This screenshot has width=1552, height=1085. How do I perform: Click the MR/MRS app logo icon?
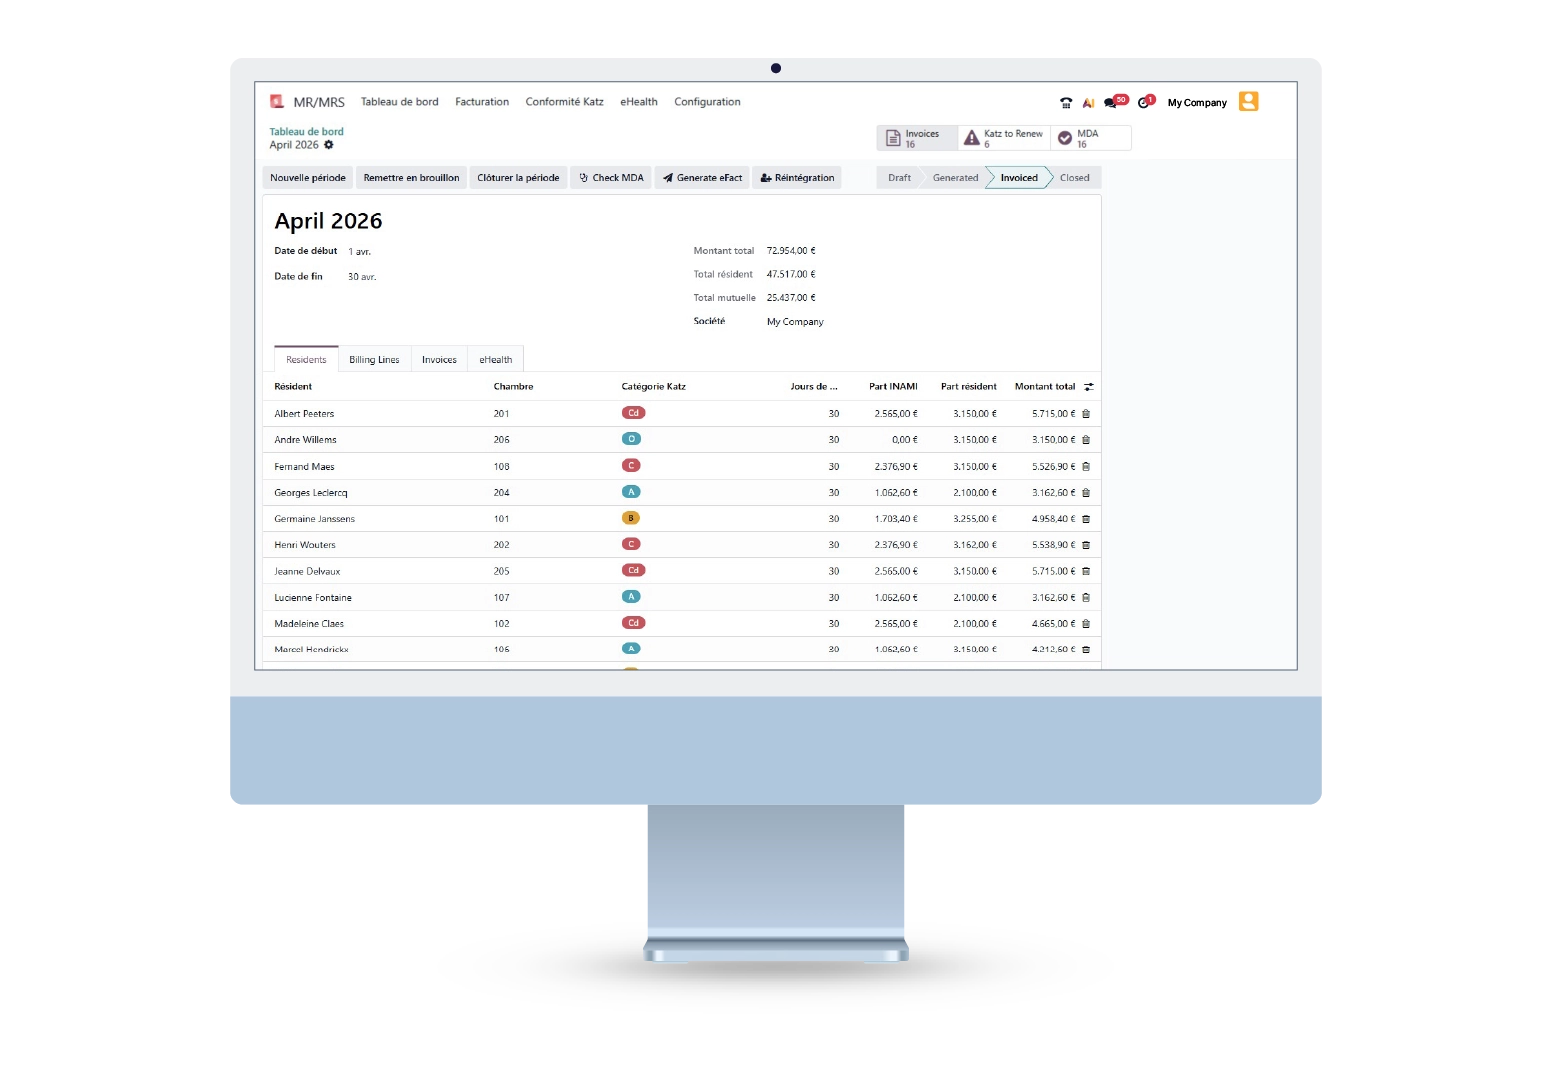pos(277,102)
